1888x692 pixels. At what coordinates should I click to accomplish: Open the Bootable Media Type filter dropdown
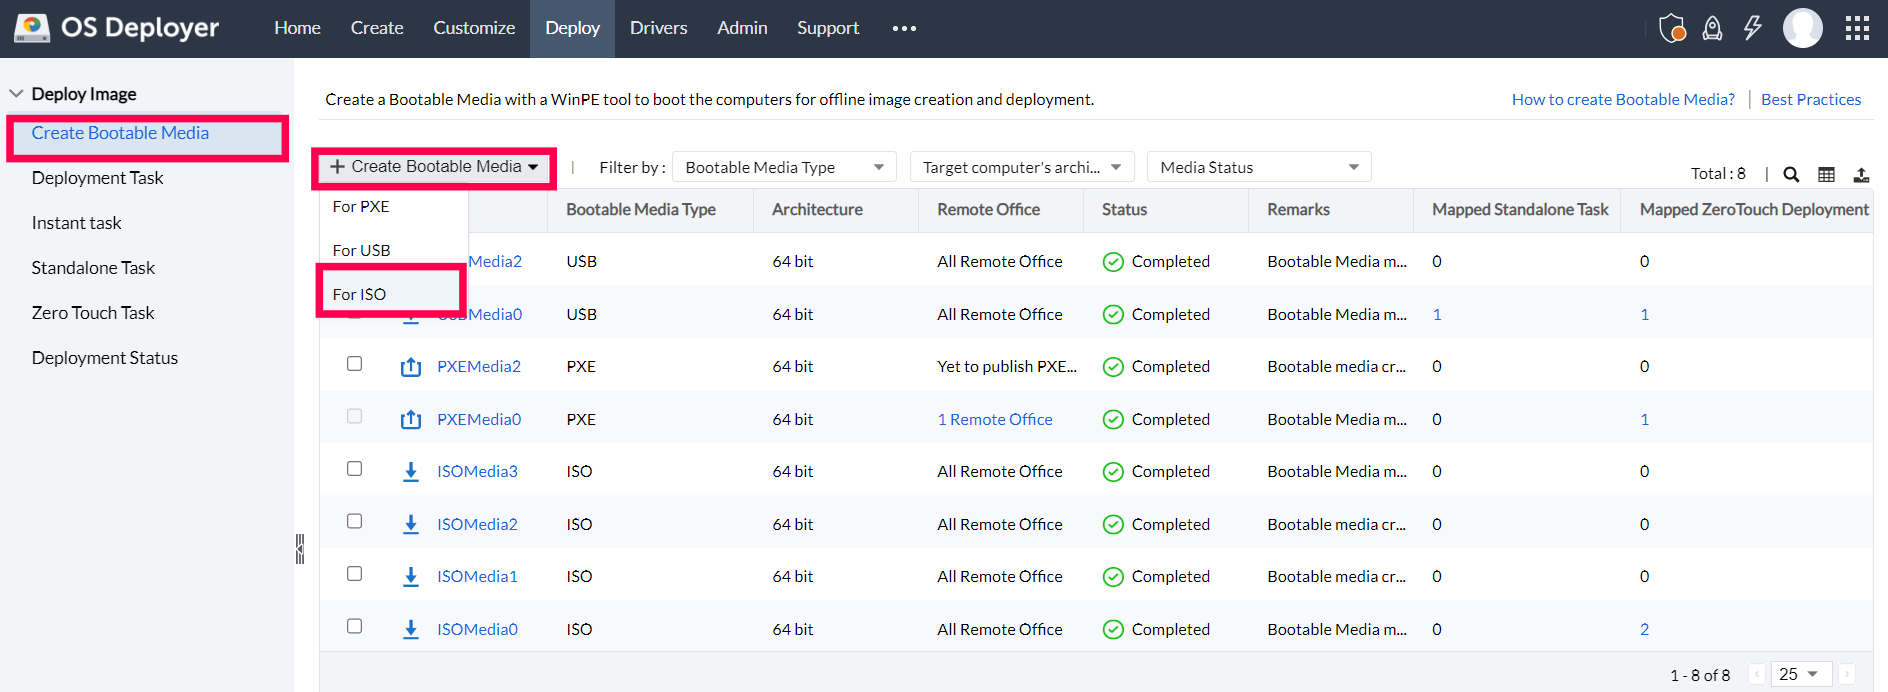(784, 167)
